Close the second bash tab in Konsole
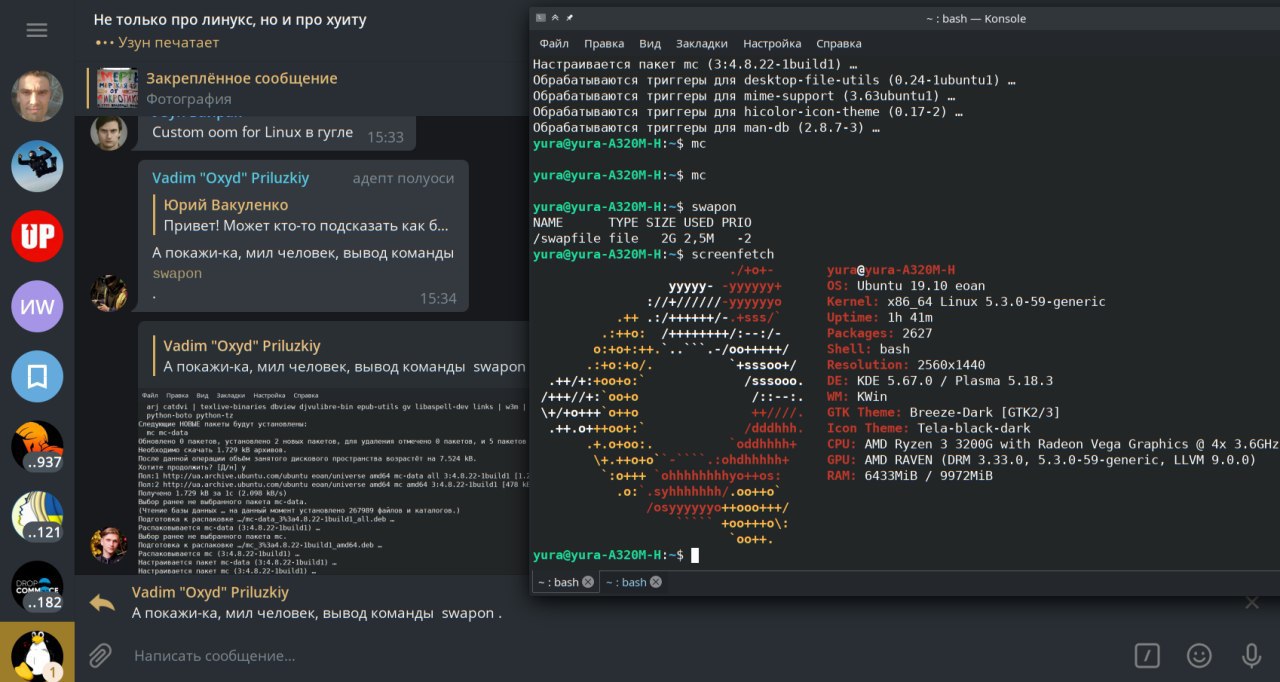This screenshot has height=682, width=1280. [x=656, y=582]
